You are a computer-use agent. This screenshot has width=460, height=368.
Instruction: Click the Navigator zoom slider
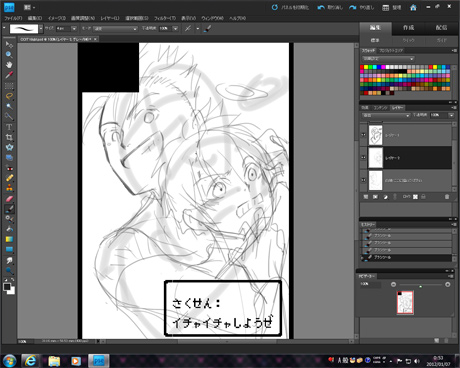420,285
